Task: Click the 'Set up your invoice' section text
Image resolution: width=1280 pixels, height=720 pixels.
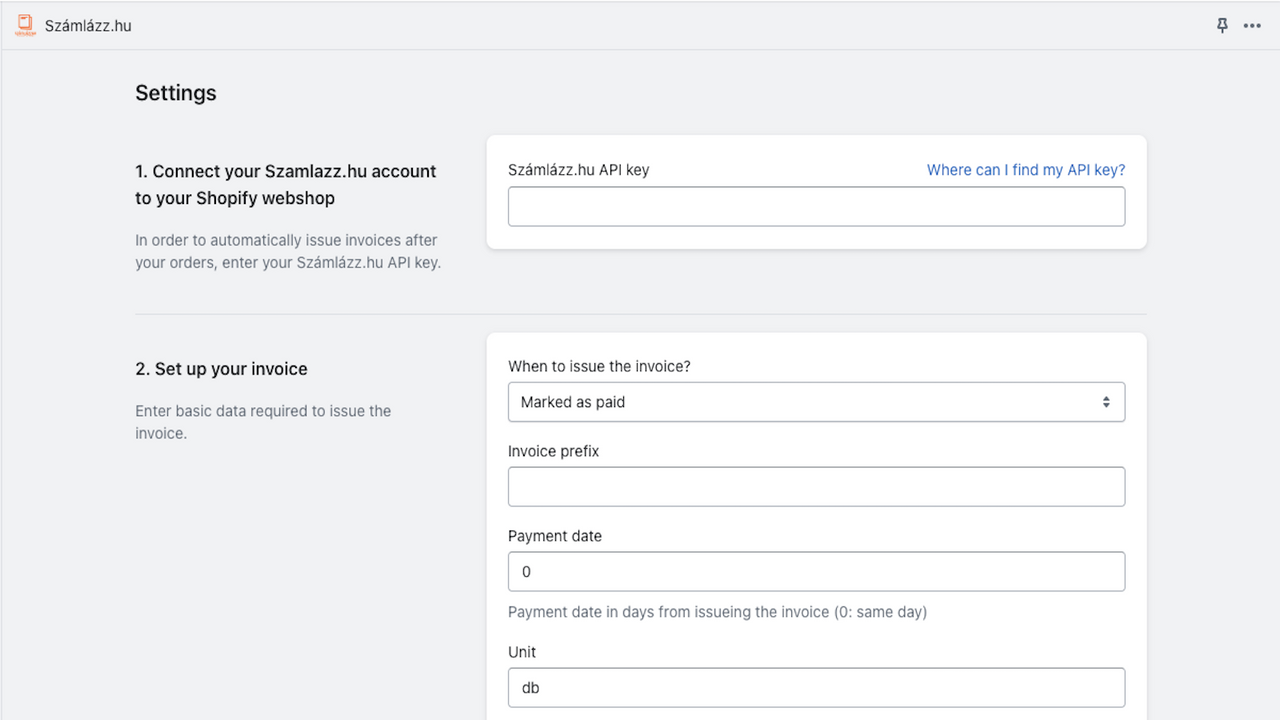Action: [x=221, y=368]
